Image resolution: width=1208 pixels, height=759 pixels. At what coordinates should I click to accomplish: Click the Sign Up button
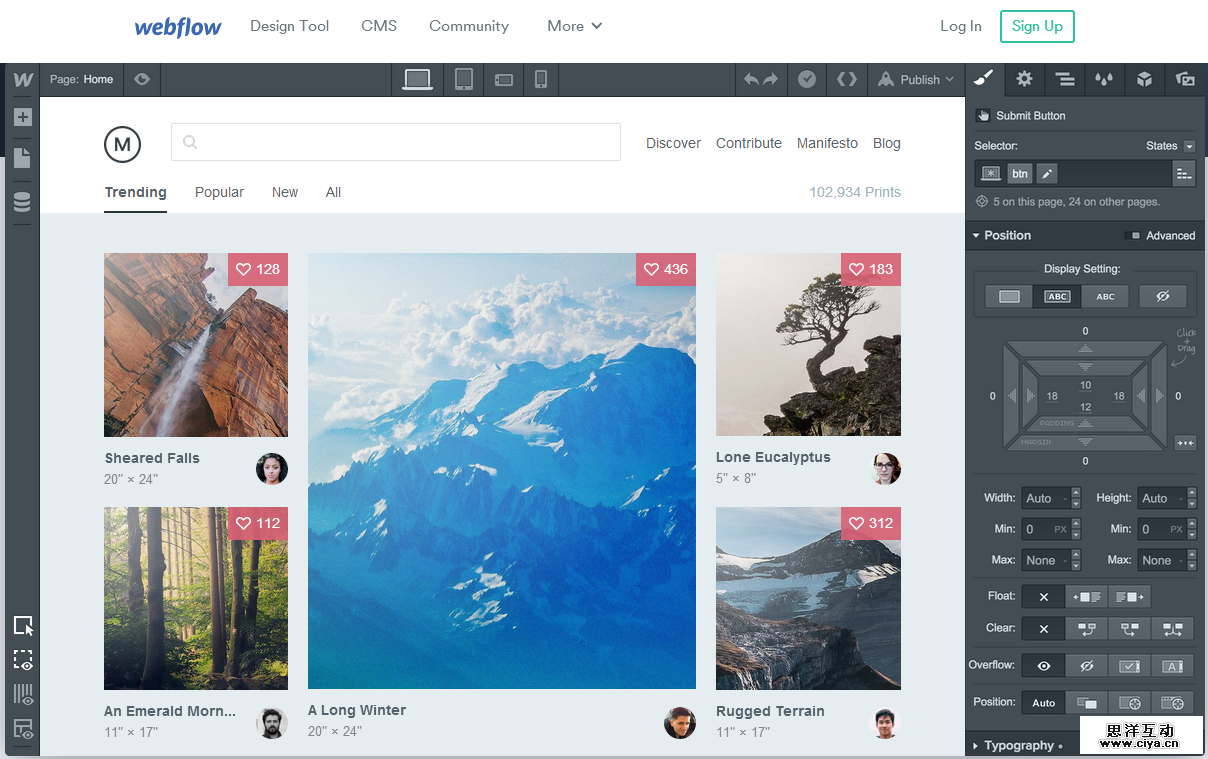point(1037,26)
